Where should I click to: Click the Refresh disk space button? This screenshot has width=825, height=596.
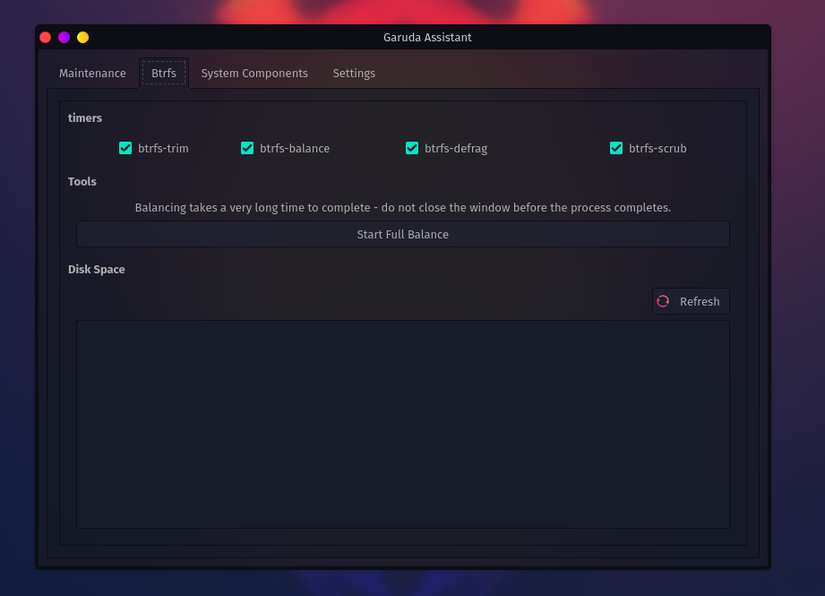[x=691, y=301]
